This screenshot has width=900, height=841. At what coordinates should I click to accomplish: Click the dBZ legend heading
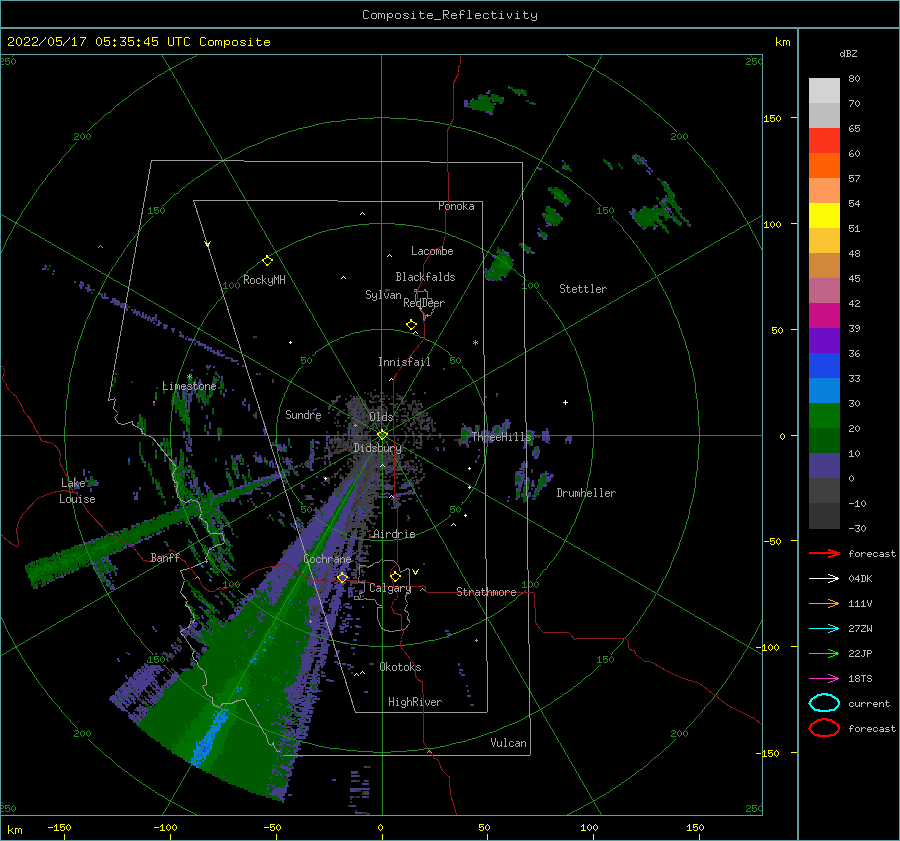(x=848, y=53)
